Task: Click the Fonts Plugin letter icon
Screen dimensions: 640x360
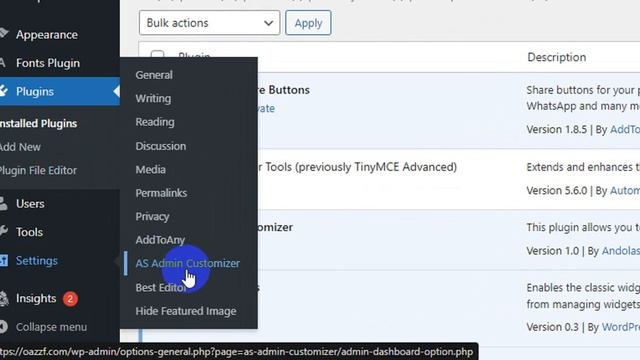Action: pyautogui.click(x=2, y=63)
